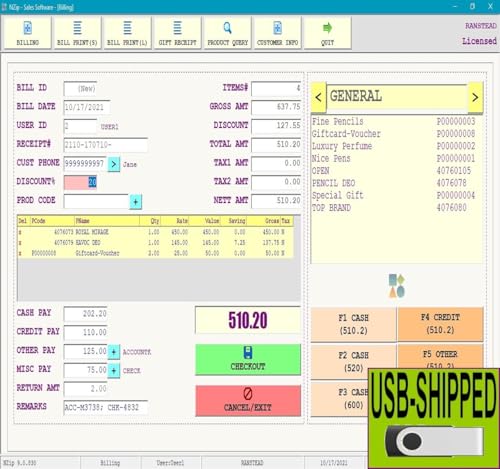The width and height of the screenshot is (500, 469).
Task: Go to next product category arrow
Action: (475, 97)
